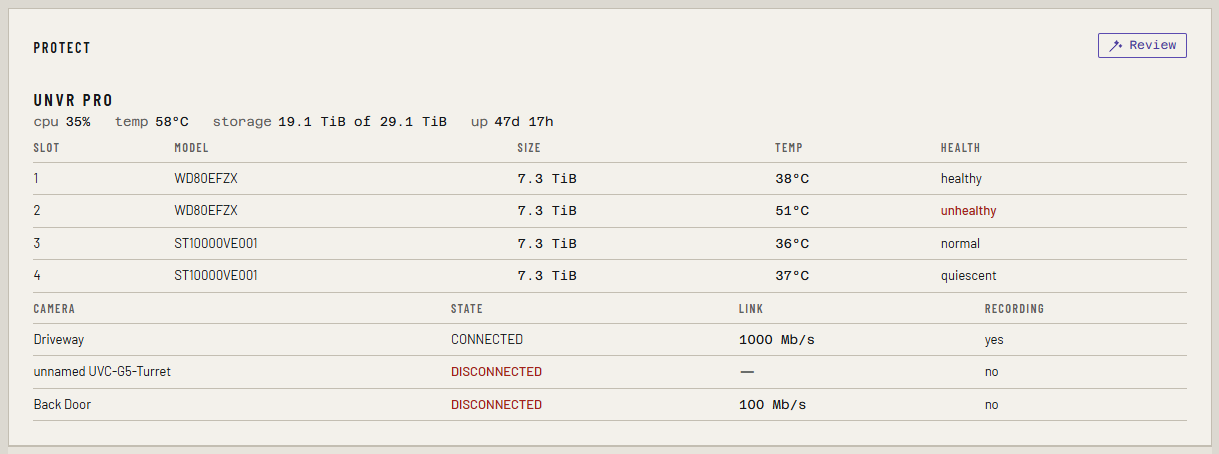The width and height of the screenshot is (1219, 454).
Task: Click the normal health status
Action: 960,244
